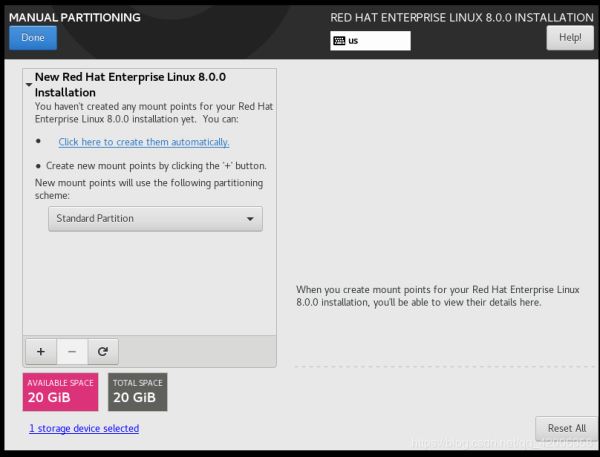Open the Standard Partition scheme dropdown
Viewport: 600px width, 457px height.
point(155,219)
